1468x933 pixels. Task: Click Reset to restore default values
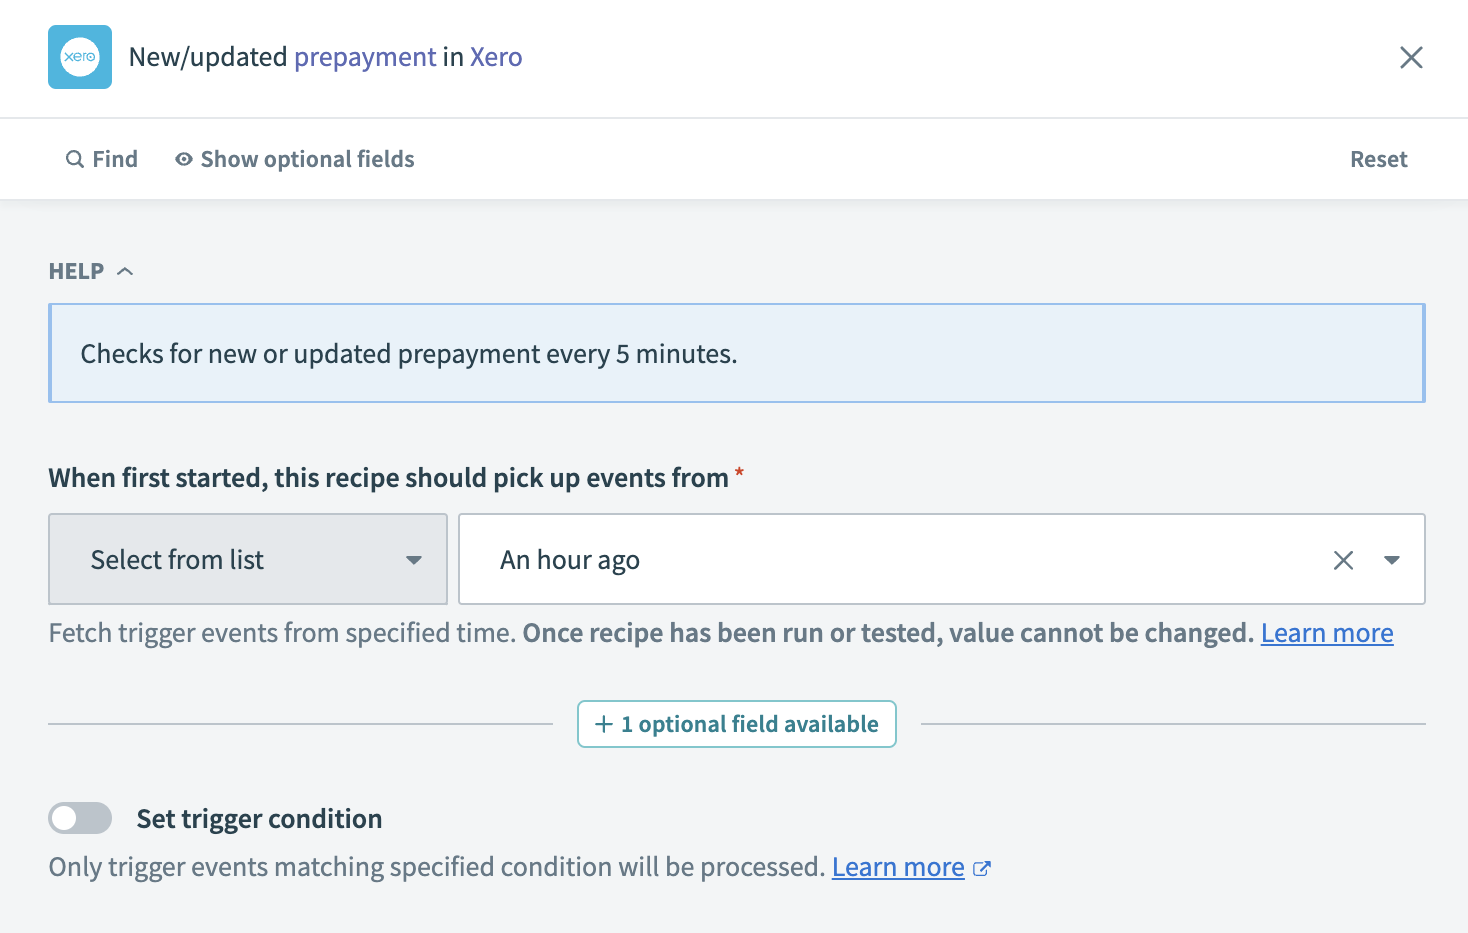tap(1378, 158)
